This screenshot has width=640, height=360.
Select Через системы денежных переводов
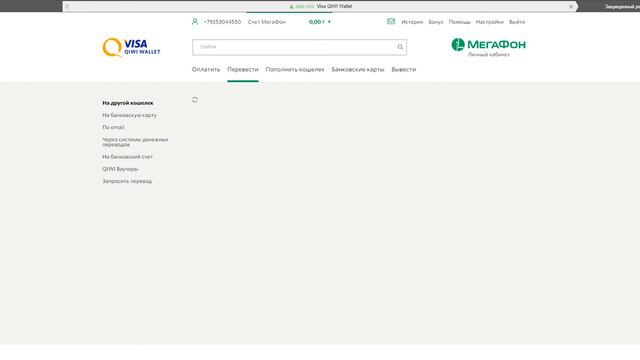pos(135,142)
